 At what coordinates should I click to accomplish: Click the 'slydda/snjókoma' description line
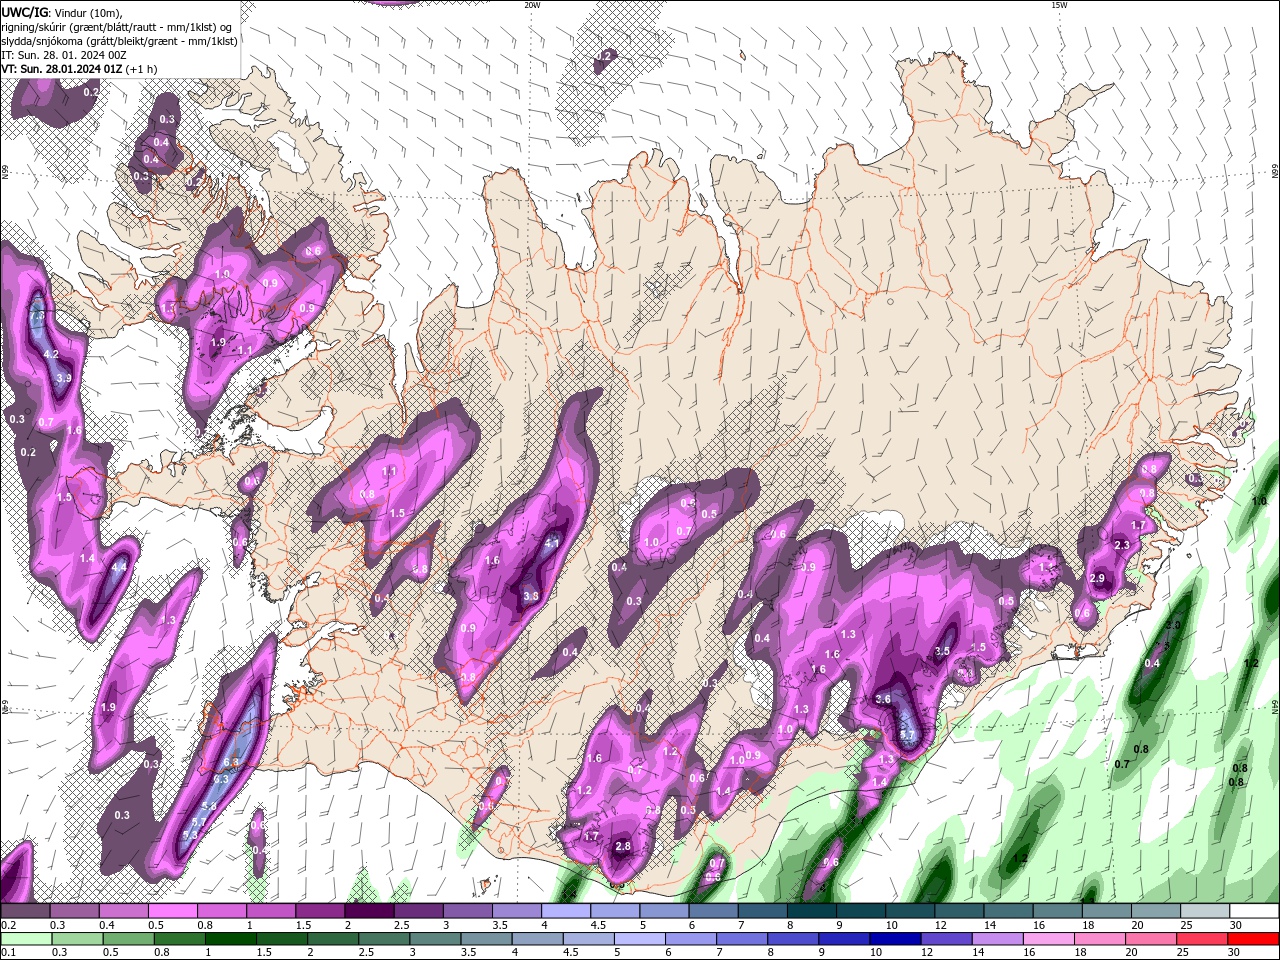coord(120,41)
